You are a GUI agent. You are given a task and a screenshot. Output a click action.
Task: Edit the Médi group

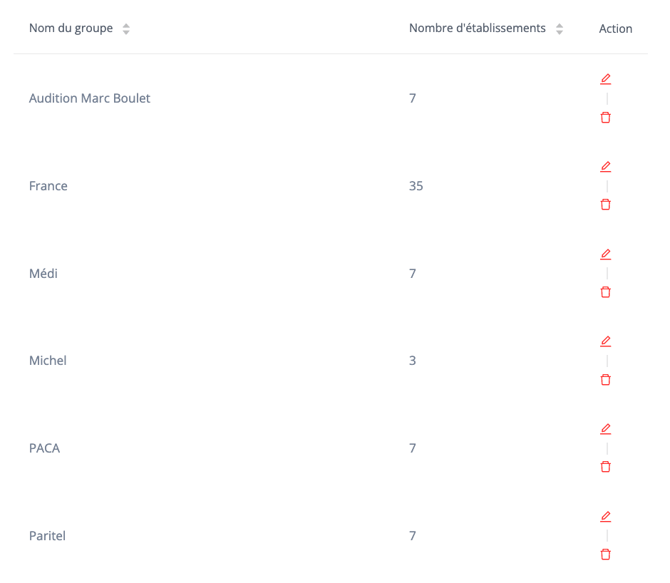coord(605,254)
